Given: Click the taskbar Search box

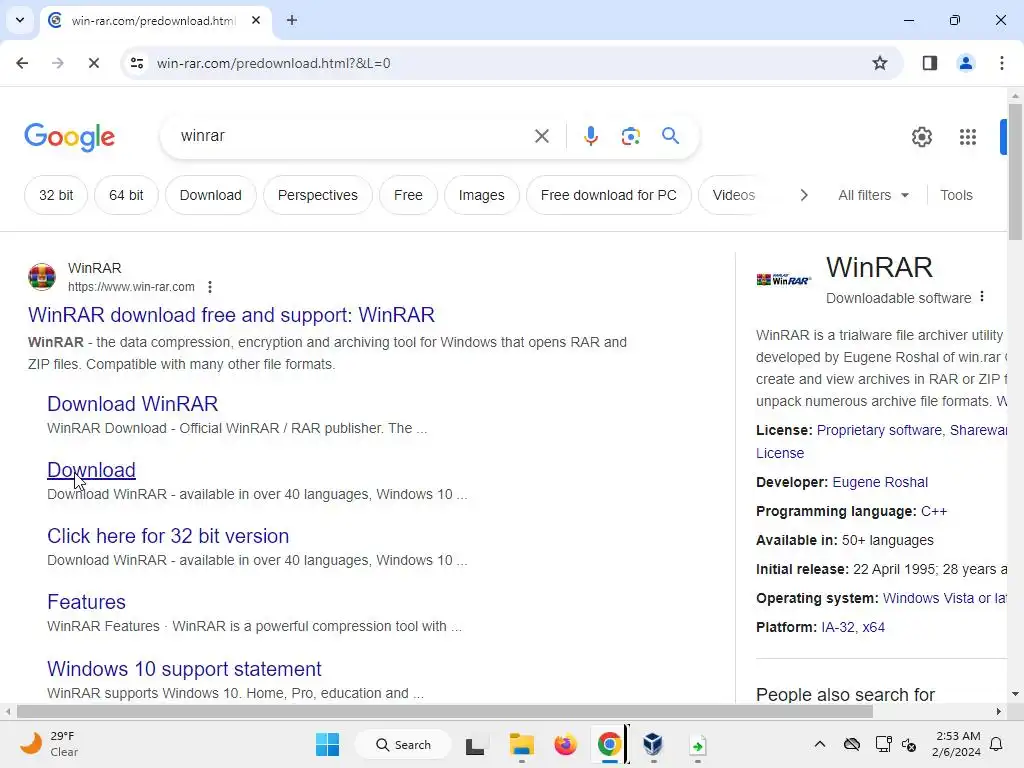Looking at the screenshot, I should (403, 744).
